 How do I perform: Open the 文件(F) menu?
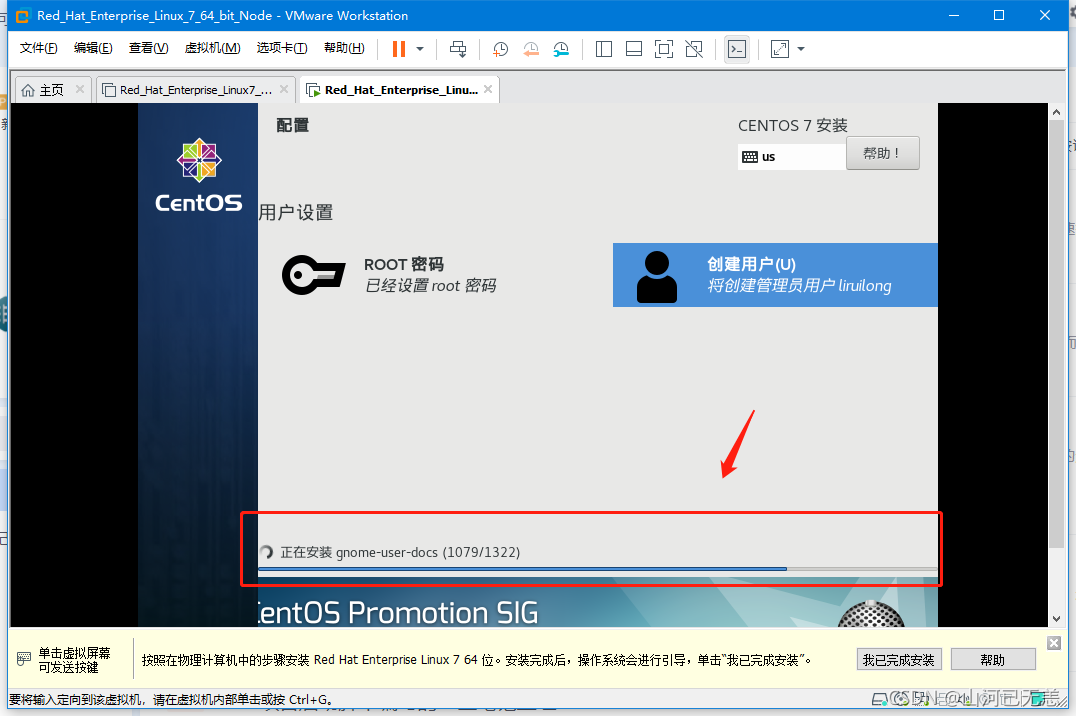[38, 48]
